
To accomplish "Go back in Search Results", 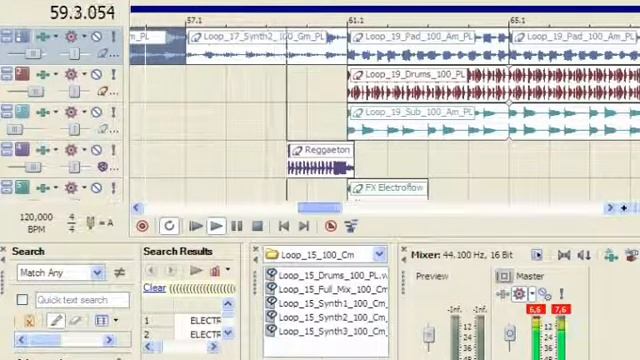I will coord(151,270).
